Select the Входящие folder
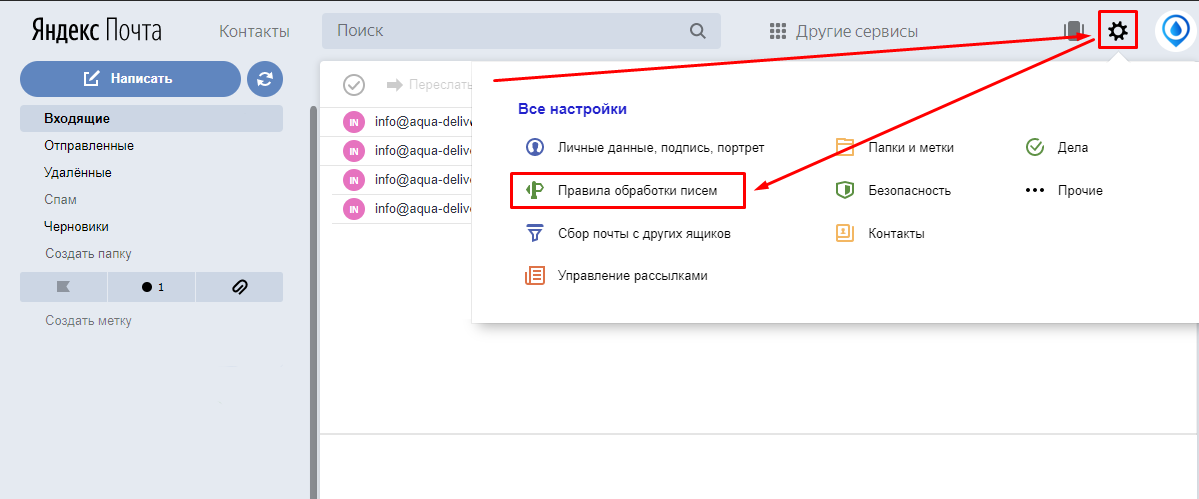The image size is (1199, 499). [x=76, y=118]
